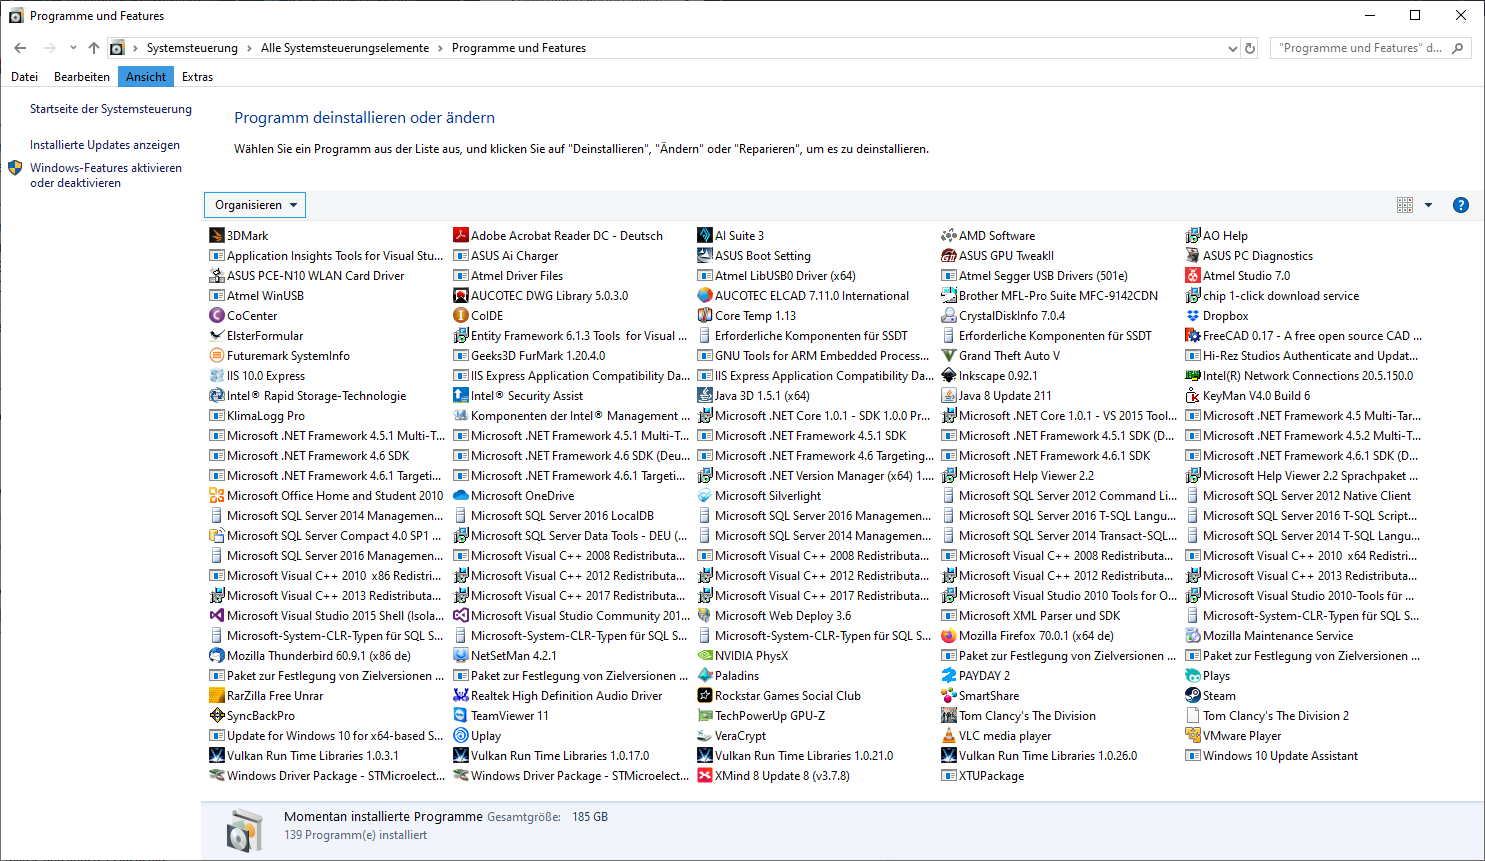Click the Uplay program icon

pyautogui.click(x=460, y=736)
